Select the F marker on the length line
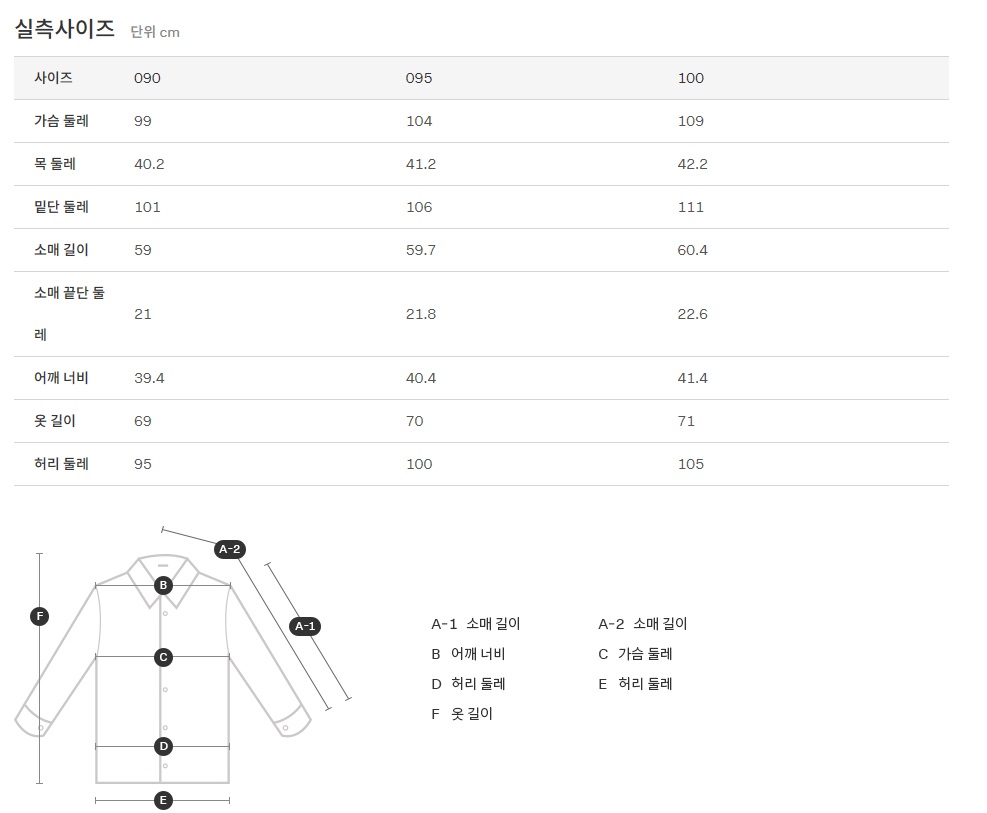The image size is (987, 813). (40, 616)
